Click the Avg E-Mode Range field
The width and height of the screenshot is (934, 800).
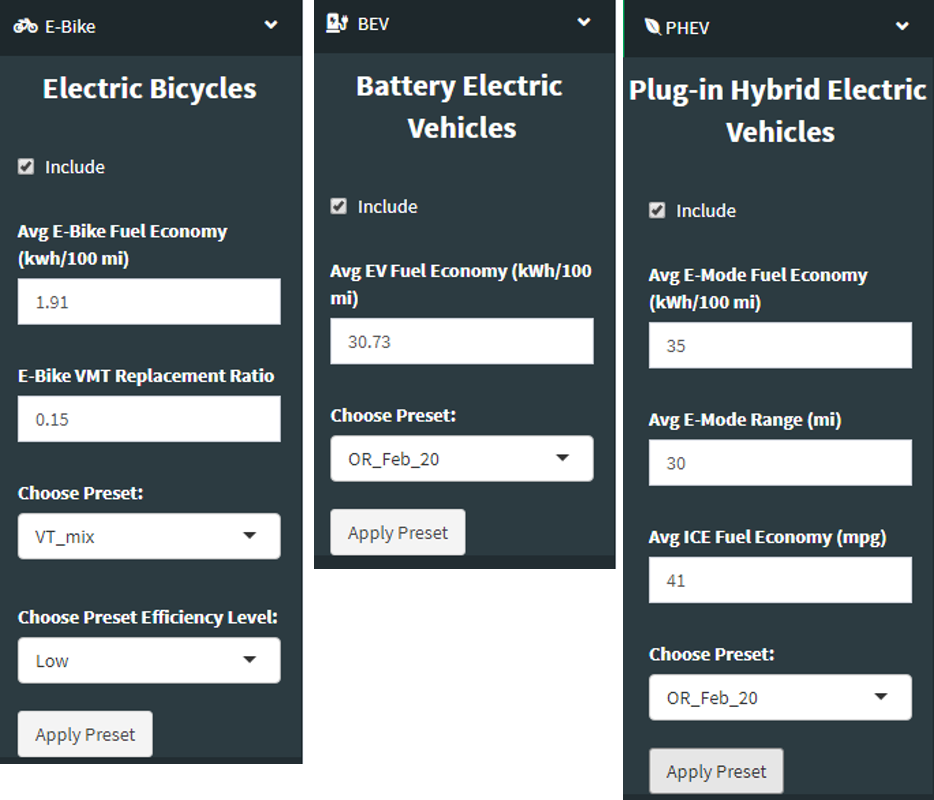coord(780,464)
